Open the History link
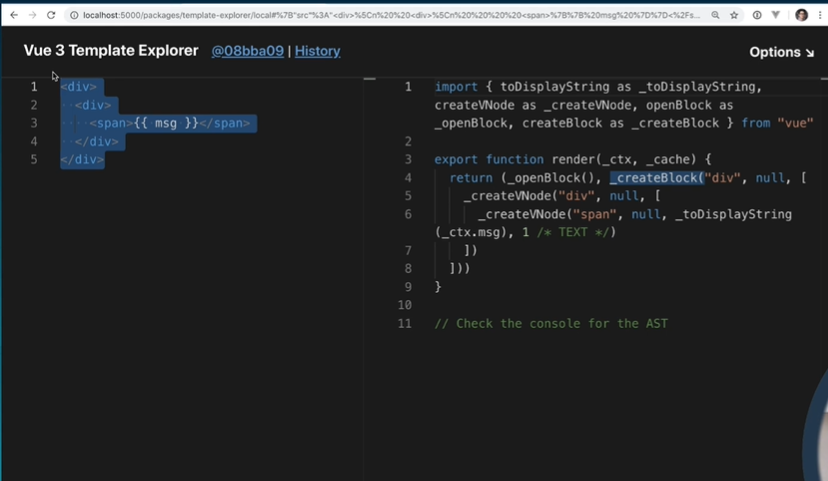The width and height of the screenshot is (828, 481). pos(317,51)
